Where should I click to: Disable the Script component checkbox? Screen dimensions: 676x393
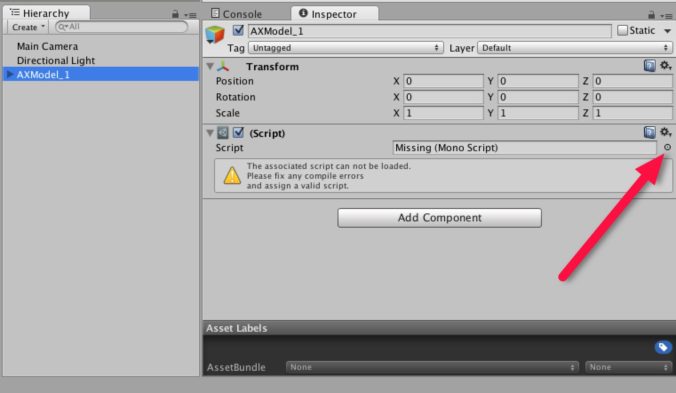(x=238, y=133)
